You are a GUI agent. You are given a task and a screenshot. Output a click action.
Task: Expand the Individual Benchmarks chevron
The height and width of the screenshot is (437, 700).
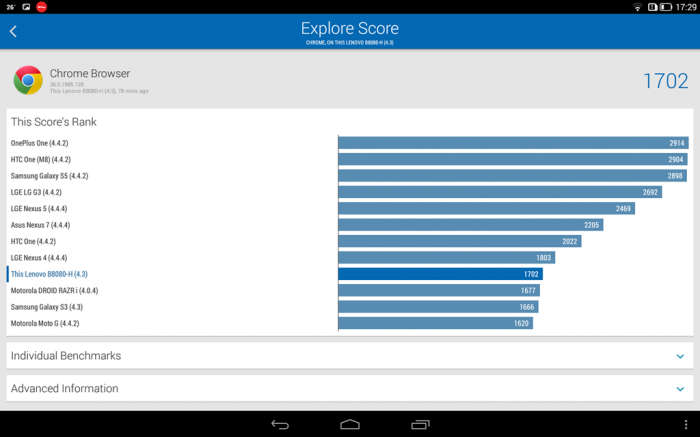680,356
